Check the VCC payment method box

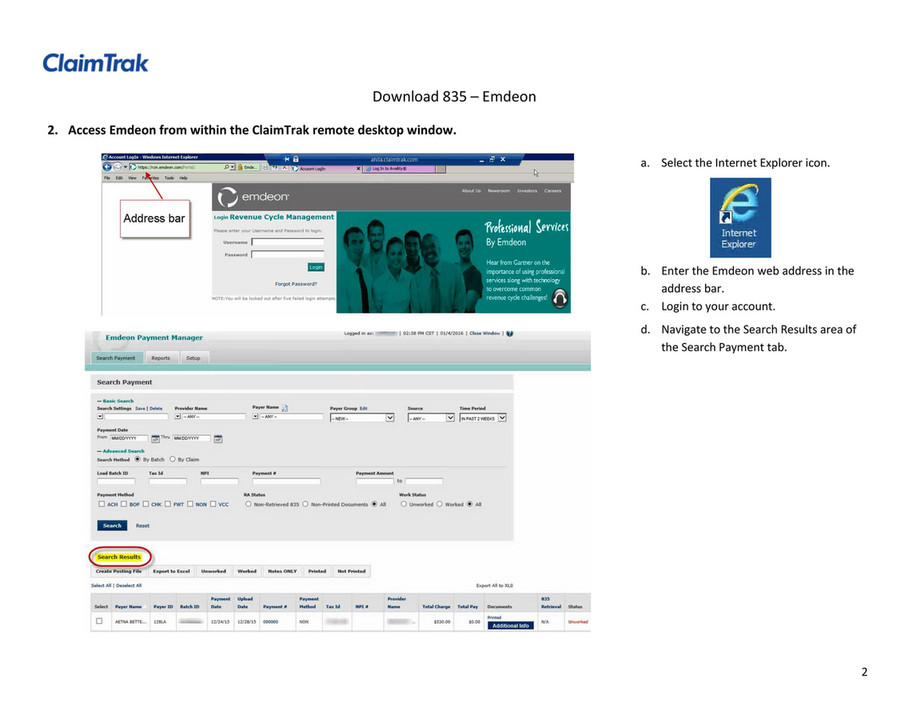click(x=213, y=504)
